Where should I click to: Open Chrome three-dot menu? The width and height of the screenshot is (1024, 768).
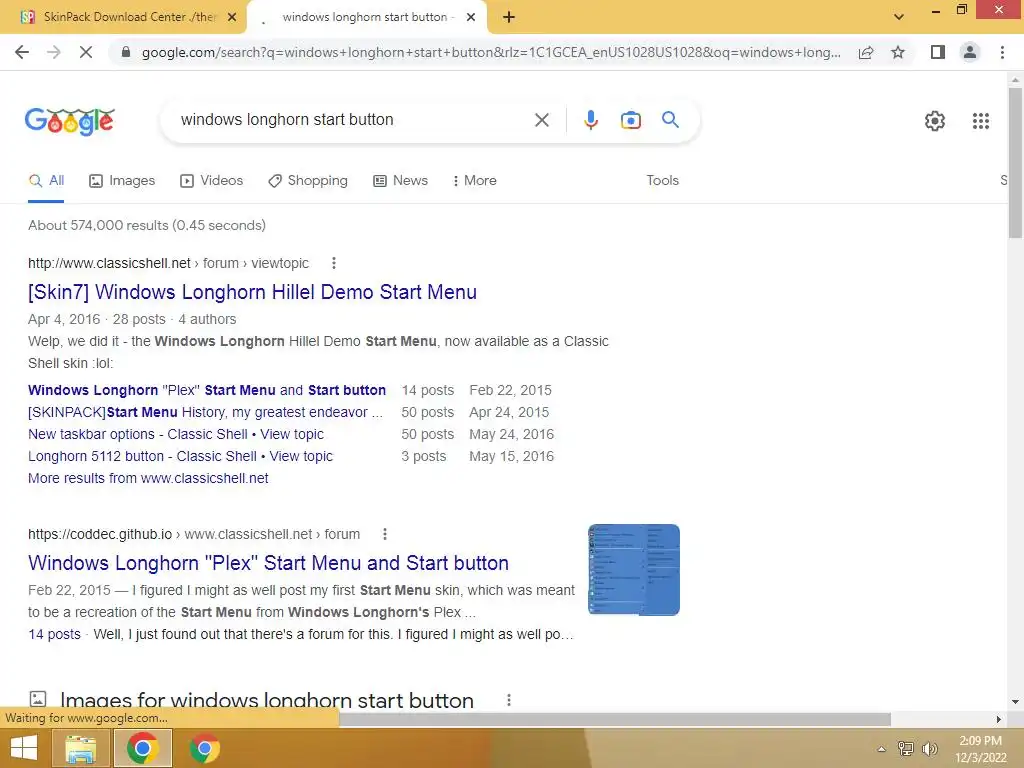coord(1002,52)
